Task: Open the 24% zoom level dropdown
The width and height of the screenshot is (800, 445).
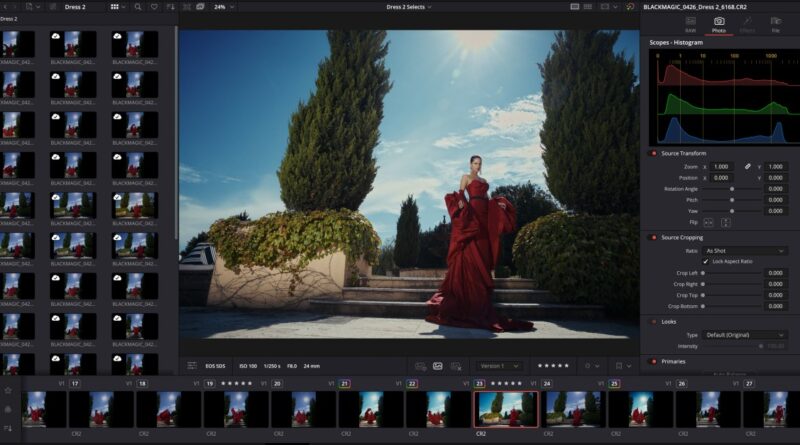Action: click(221, 7)
